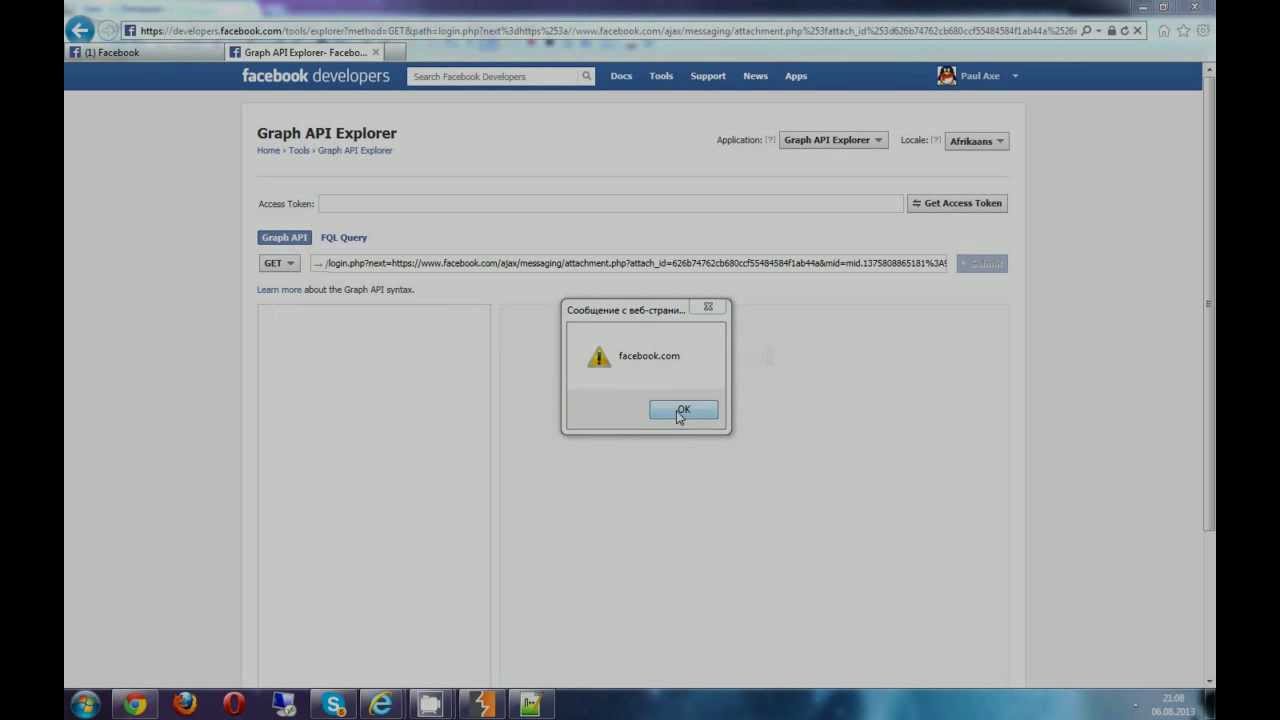Viewport: 1280px width, 720px height.
Task: Open the network computer icon in taskbar
Action: (x=283, y=705)
